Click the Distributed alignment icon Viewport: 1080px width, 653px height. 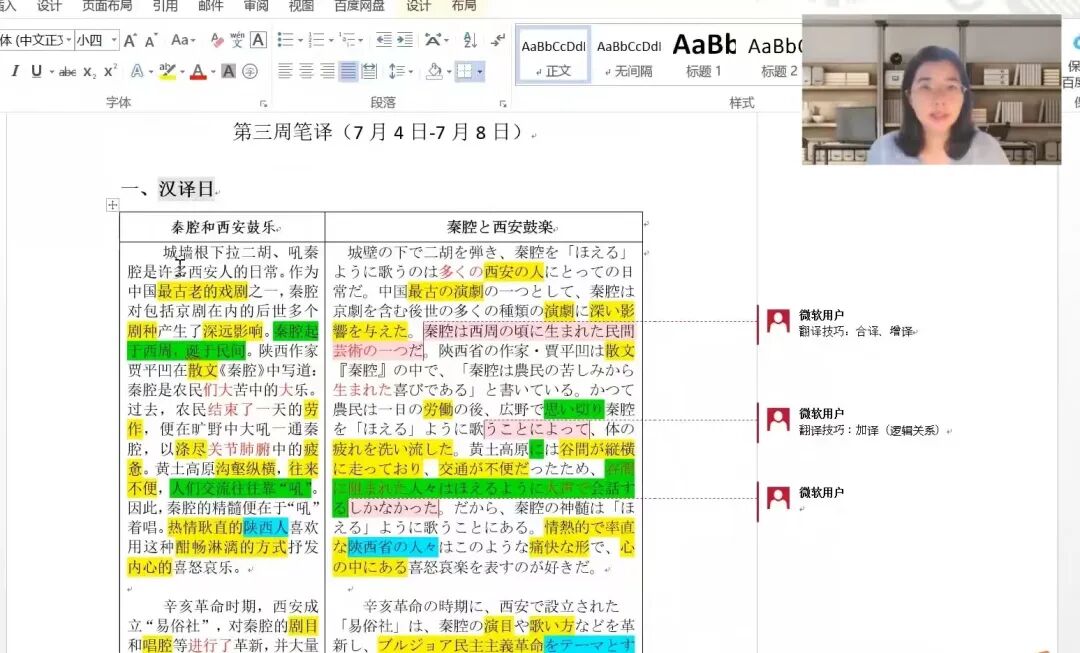[x=370, y=71]
